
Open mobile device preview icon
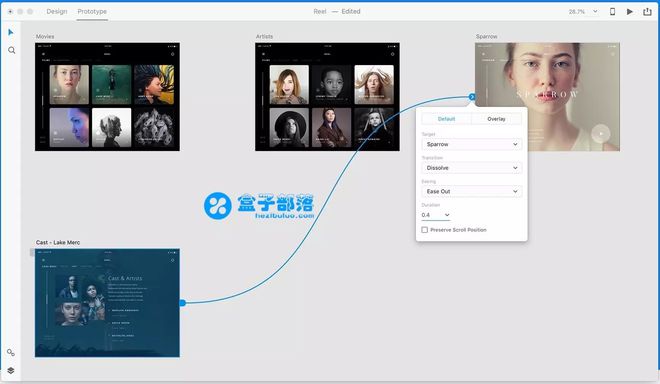tap(612, 11)
